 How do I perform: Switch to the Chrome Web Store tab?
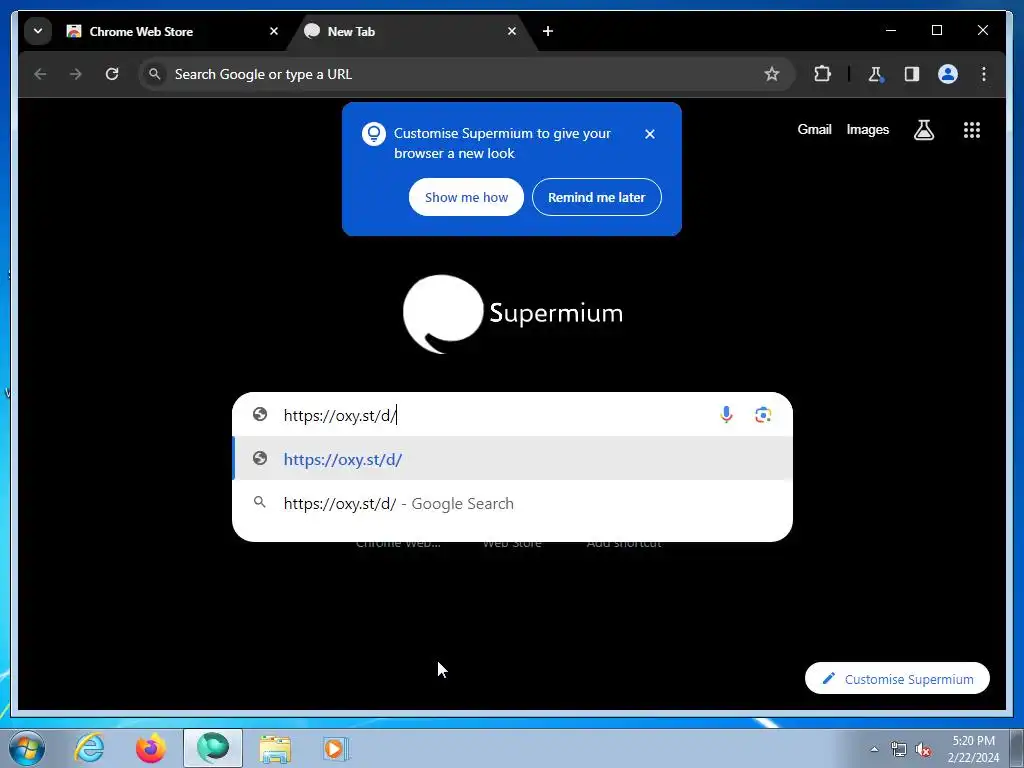tap(173, 31)
